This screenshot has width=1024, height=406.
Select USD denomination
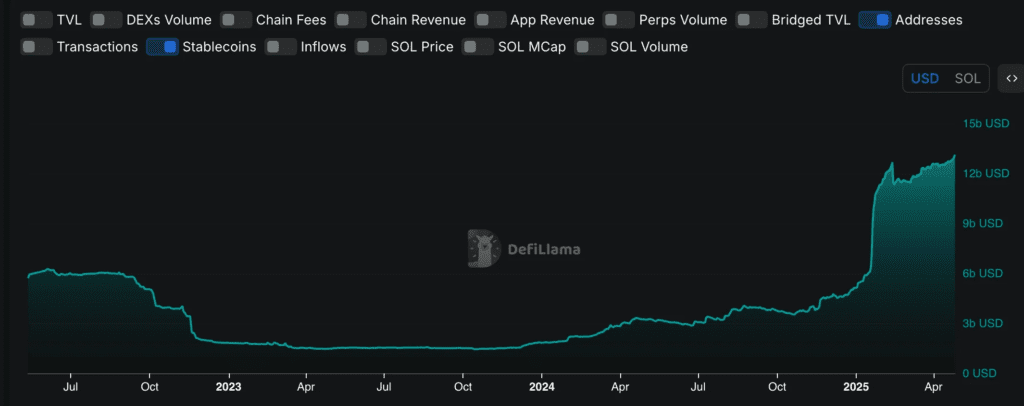pyautogui.click(x=925, y=78)
